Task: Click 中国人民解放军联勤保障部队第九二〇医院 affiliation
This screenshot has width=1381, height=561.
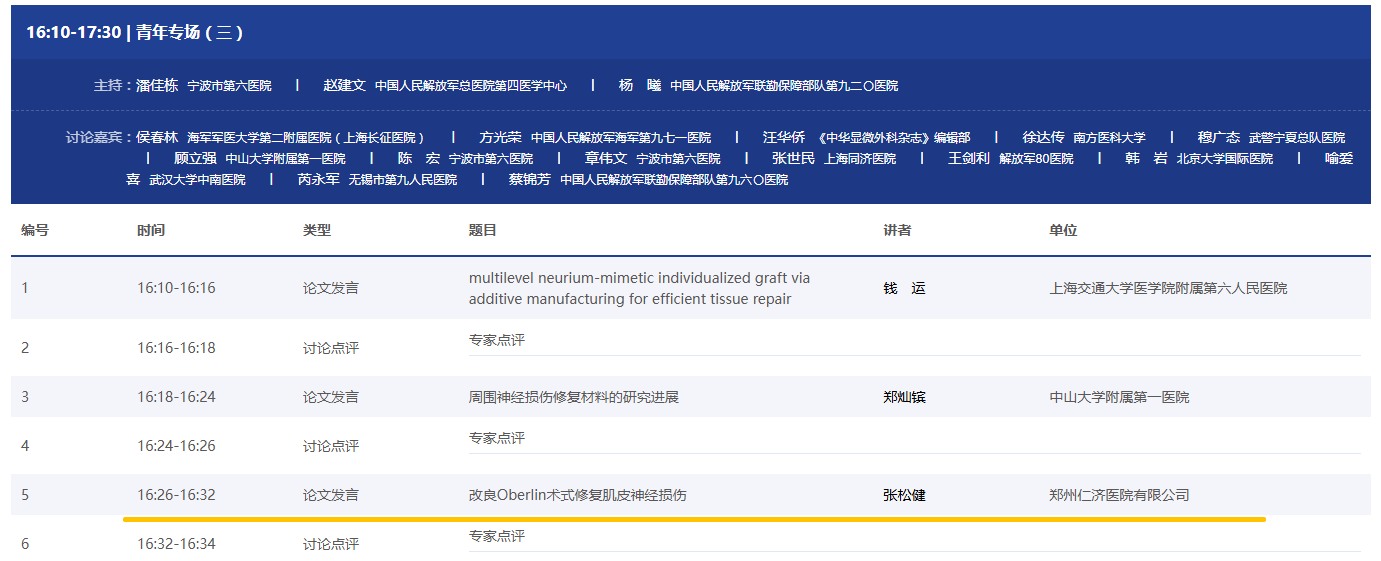Action: [x=784, y=86]
